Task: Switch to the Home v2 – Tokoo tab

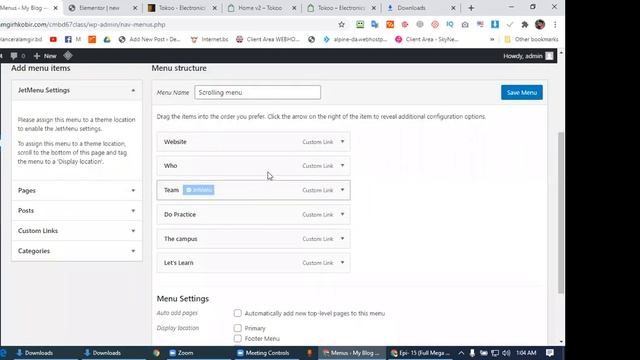Action: (x=260, y=8)
